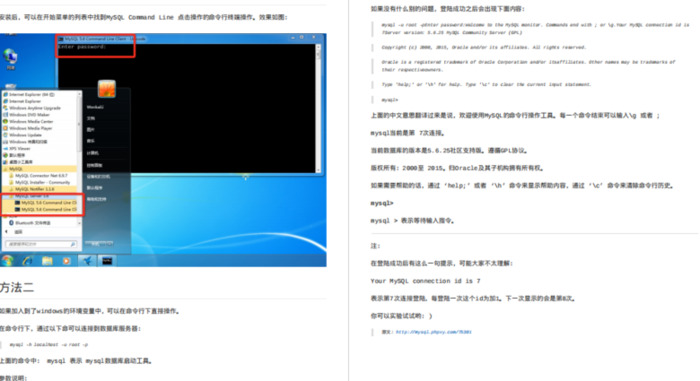700x381 pixels.
Task: Click the Start menu search programs box
Action: point(41,244)
